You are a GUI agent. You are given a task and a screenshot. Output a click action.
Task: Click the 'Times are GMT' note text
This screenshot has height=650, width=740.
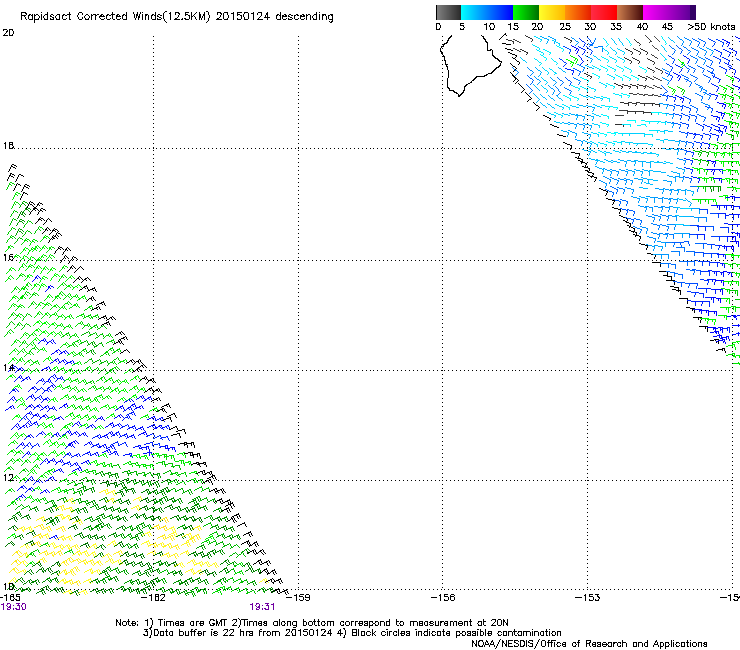click(x=191, y=623)
